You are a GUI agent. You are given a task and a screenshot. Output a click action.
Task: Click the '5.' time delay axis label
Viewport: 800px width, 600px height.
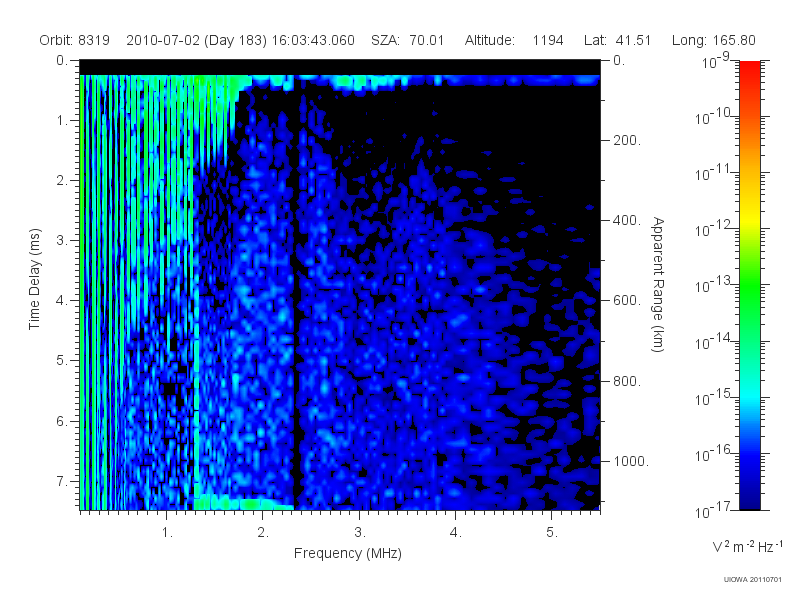[62, 361]
